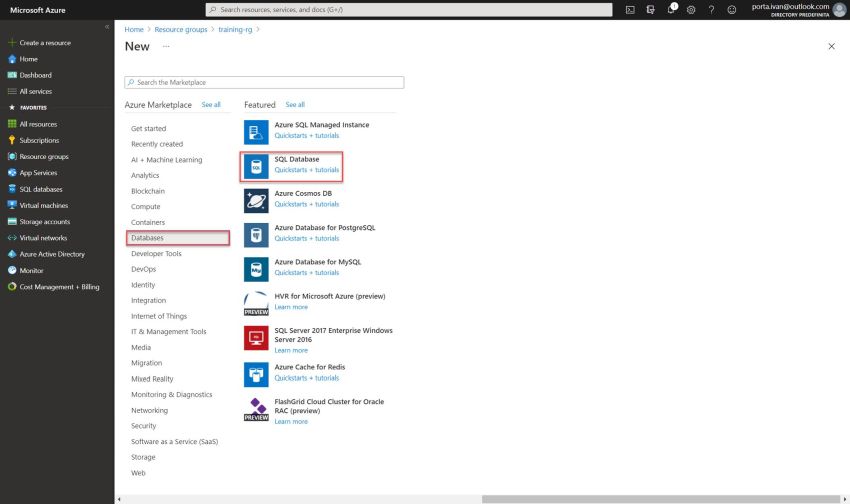This screenshot has width=850, height=504.
Task: Select Web category
Action: click(x=138, y=473)
